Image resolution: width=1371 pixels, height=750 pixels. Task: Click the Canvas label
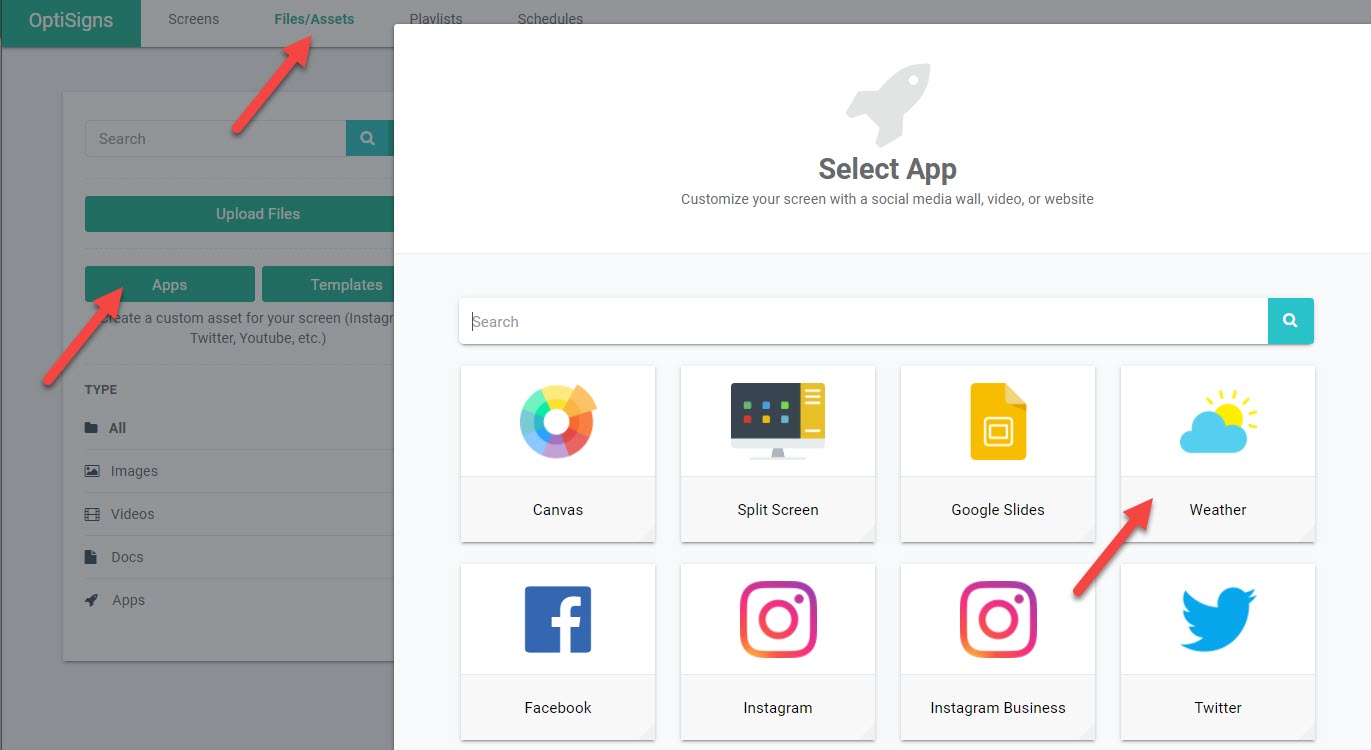pyautogui.click(x=558, y=509)
